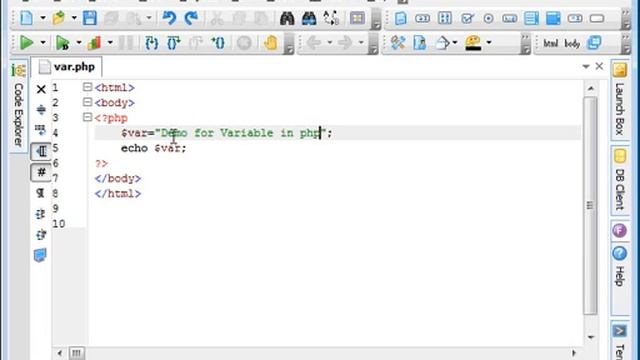Save the file with the floppy icon
This screenshot has height=360, width=640.
[x=90, y=18]
